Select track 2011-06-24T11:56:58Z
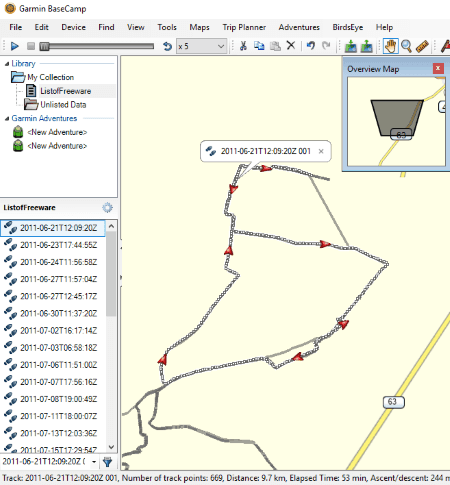 pyautogui.click(x=53, y=262)
